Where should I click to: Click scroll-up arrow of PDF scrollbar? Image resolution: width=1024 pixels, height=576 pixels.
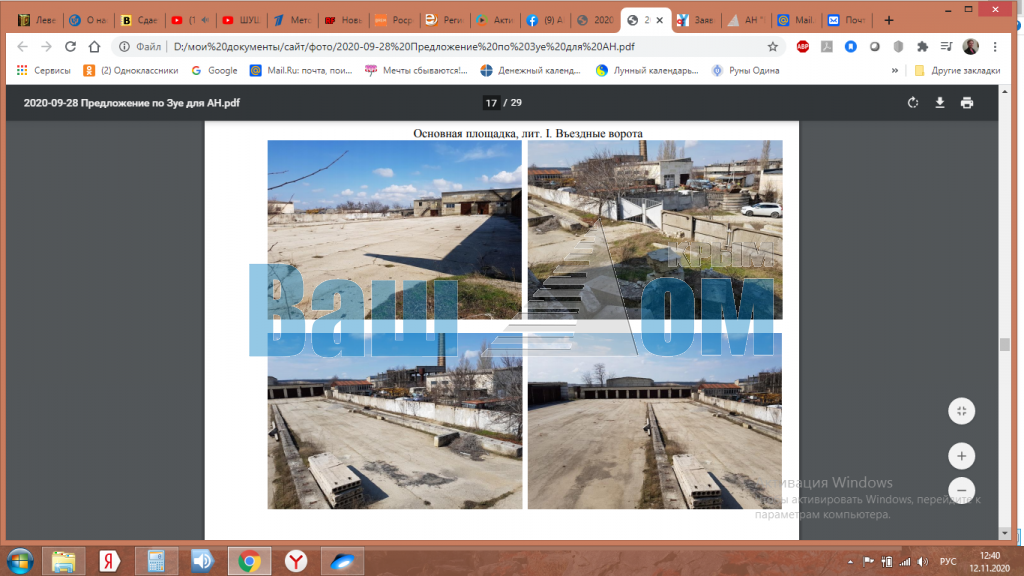click(x=1004, y=91)
